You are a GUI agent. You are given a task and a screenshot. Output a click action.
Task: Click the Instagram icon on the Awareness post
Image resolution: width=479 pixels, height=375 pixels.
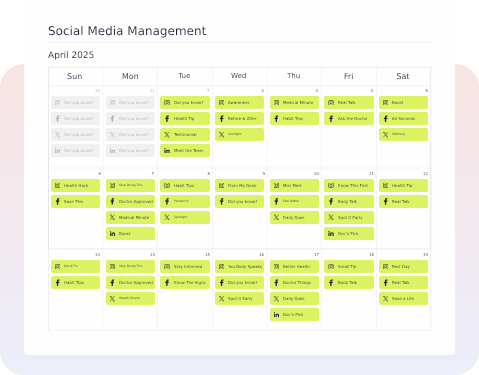coord(222,103)
